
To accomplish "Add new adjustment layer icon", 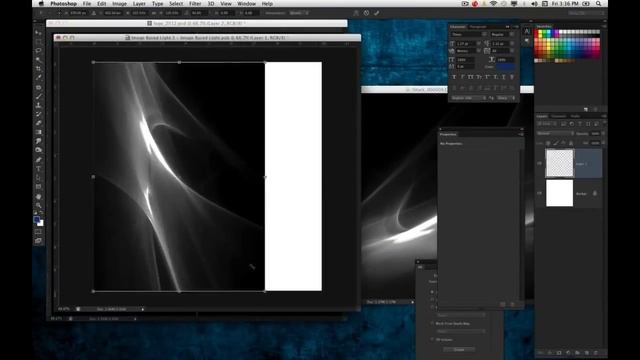I will [568, 353].
